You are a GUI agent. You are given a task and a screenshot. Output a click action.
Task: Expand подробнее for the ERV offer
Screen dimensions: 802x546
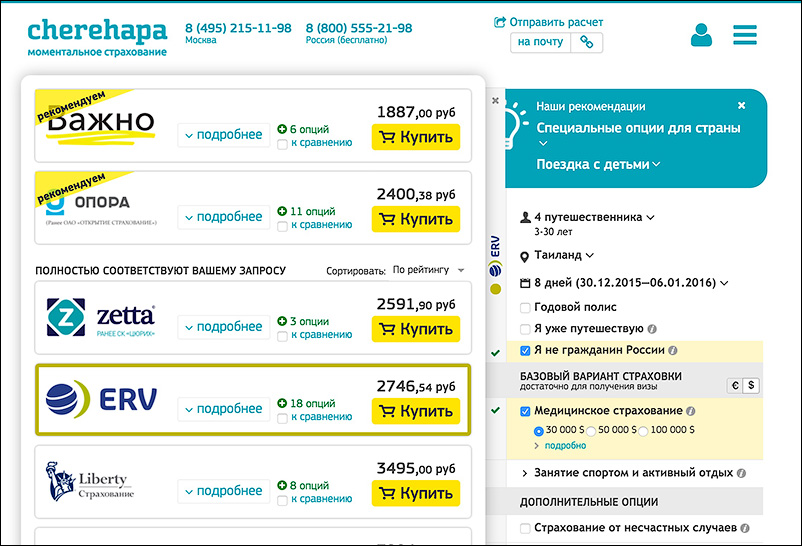click(x=224, y=409)
